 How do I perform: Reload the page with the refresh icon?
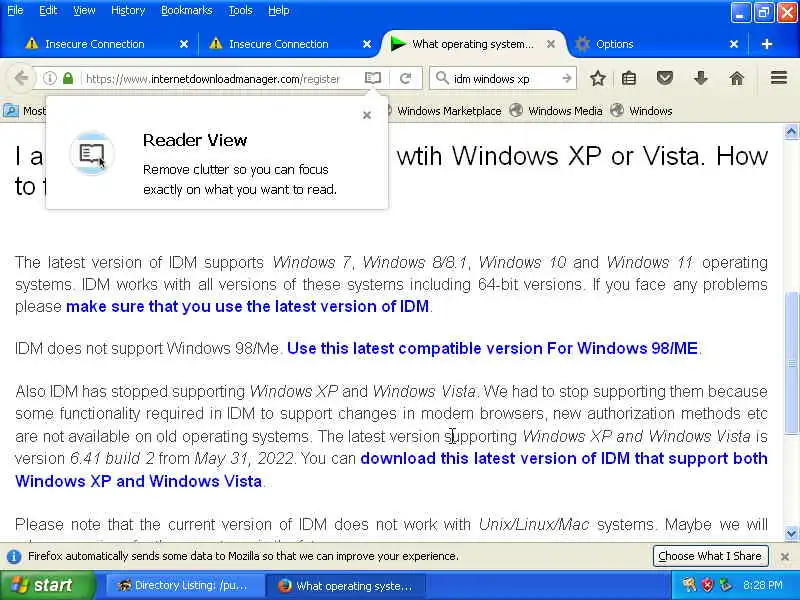pyautogui.click(x=406, y=79)
